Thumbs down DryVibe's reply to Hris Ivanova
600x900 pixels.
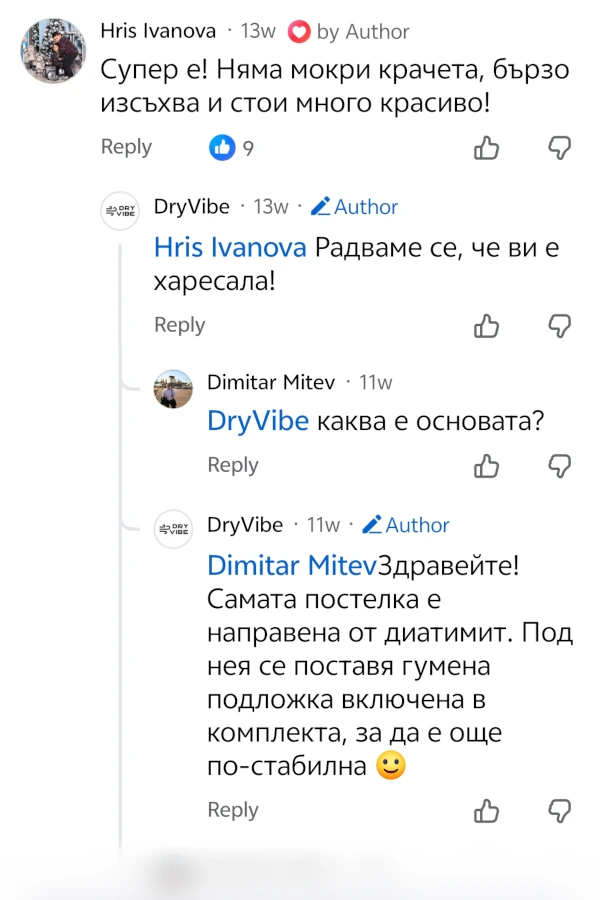coord(561,325)
